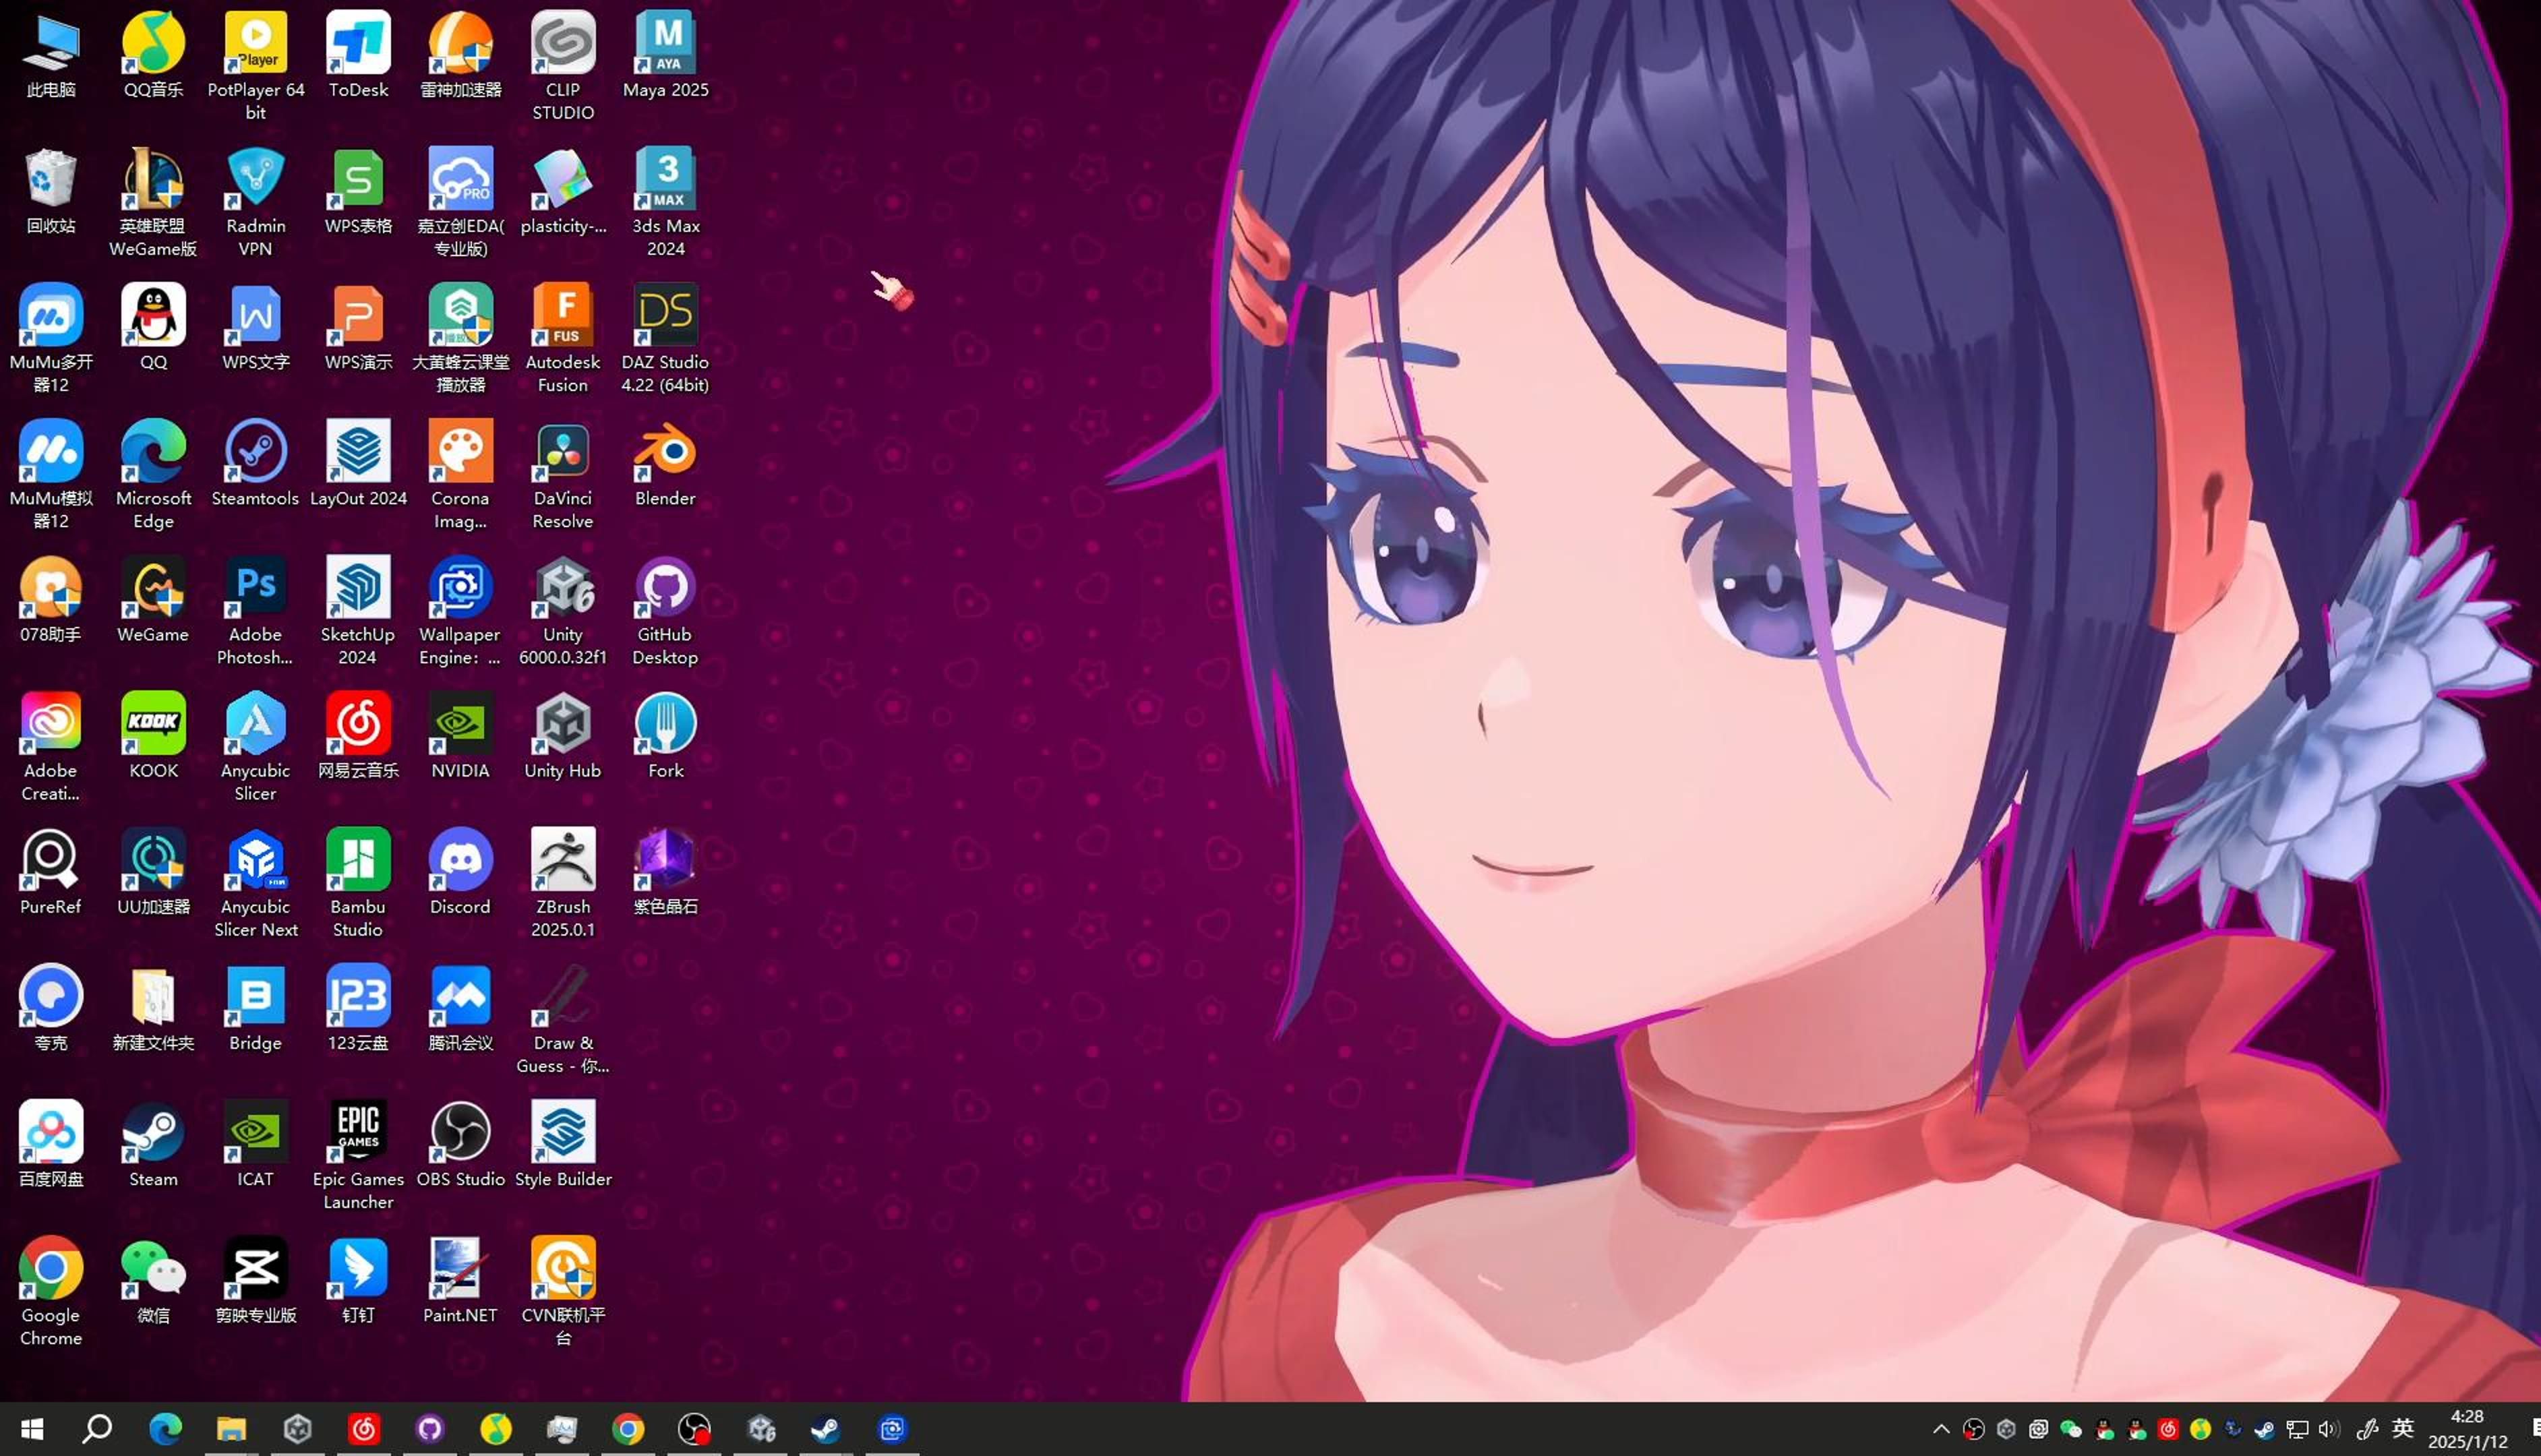Open SketchUp 2024 shortcut
The width and height of the screenshot is (2541, 1456).
click(358, 611)
